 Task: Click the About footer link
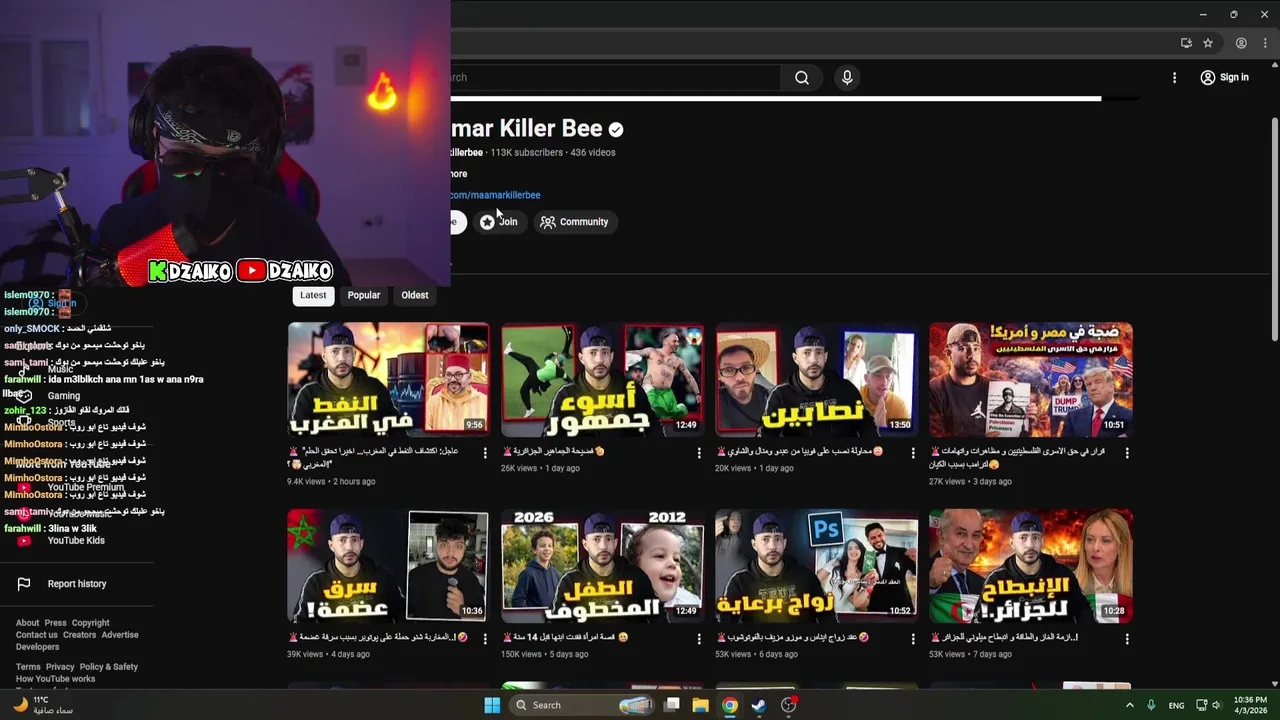point(27,623)
